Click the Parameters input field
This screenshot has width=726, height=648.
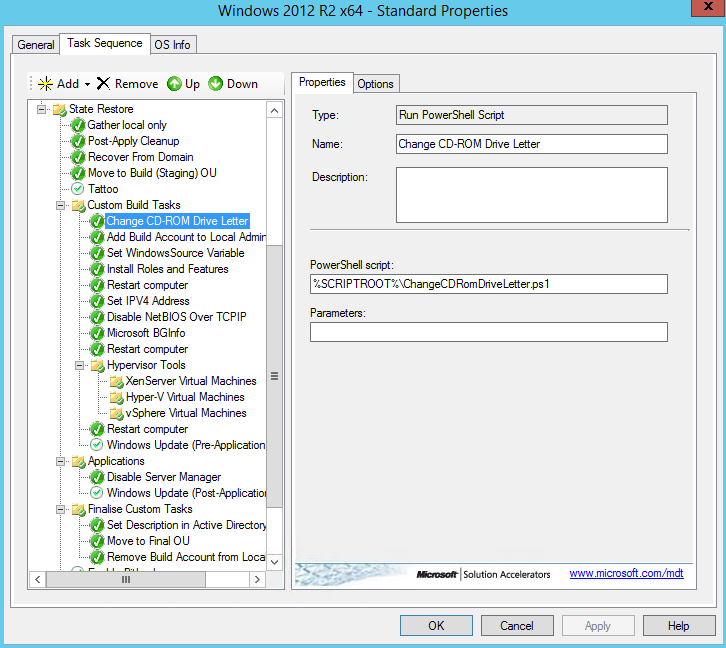point(488,332)
